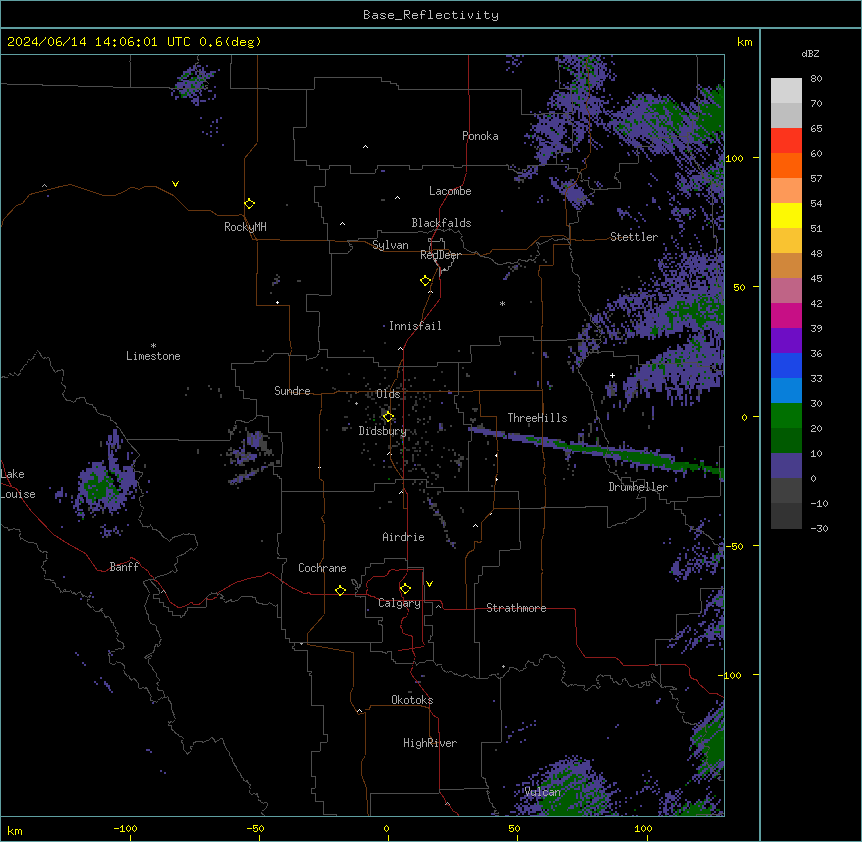Viewport: 862px width, 842px height.
Task: Click the Cochrane label
Action: [322, 568]
